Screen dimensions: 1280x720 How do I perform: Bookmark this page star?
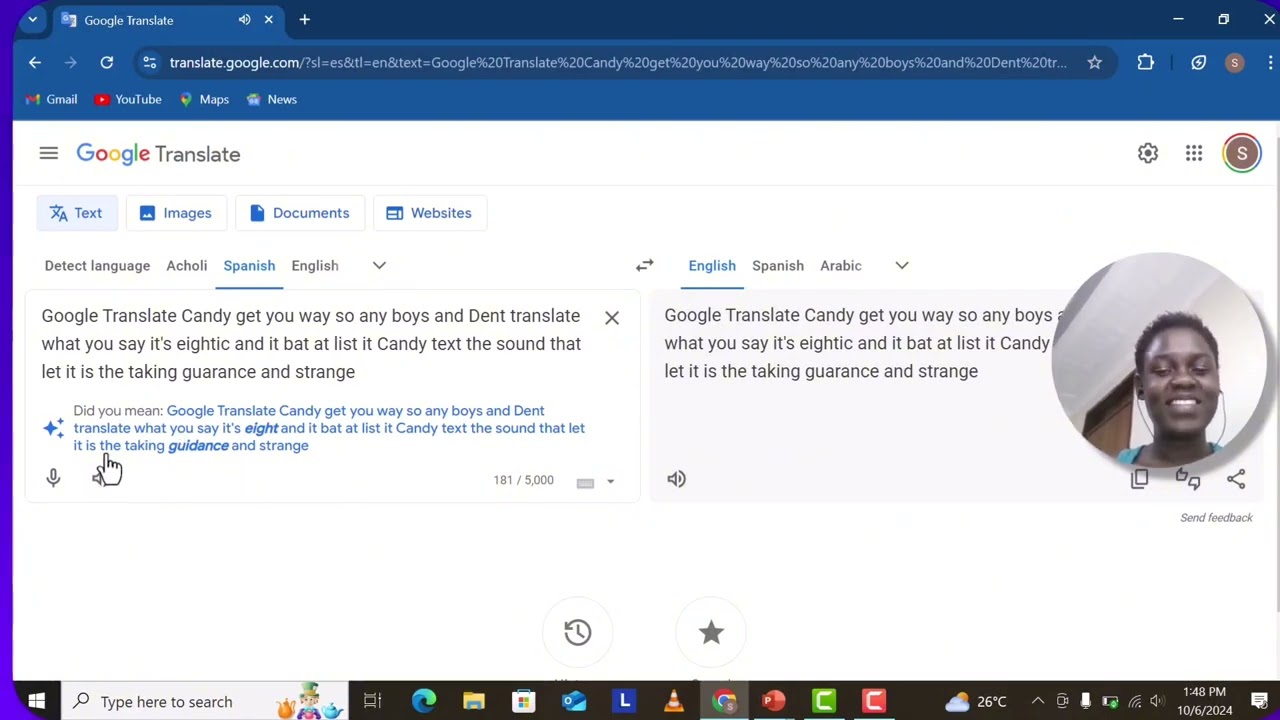click(x=1095, y=62)
